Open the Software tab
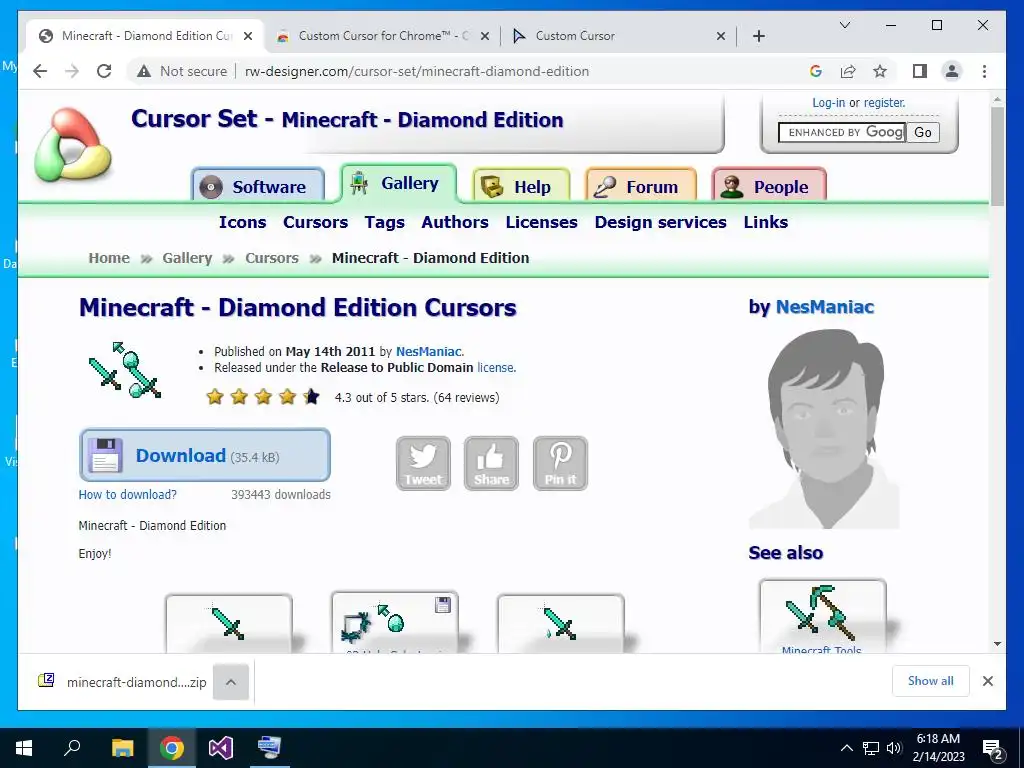This screenshot has height=768, width=1024. (258, 186)
